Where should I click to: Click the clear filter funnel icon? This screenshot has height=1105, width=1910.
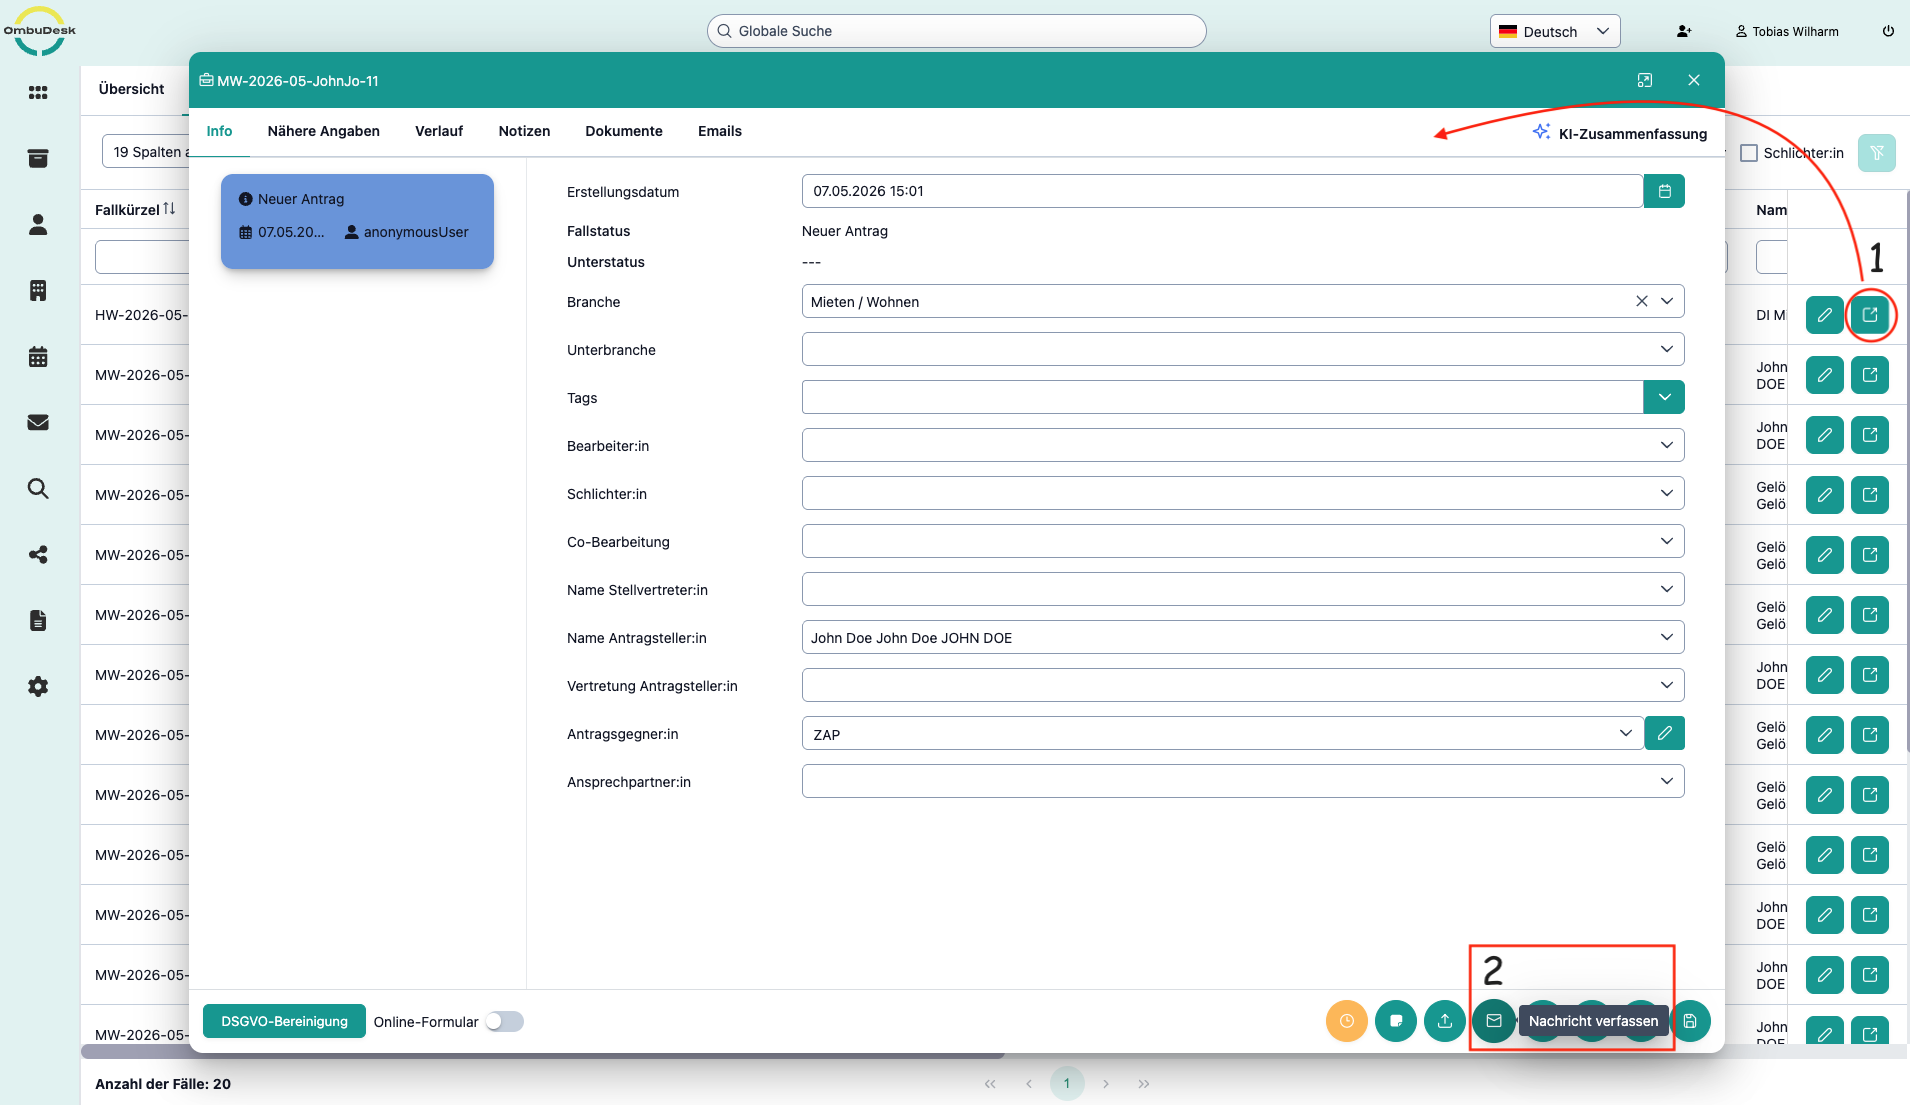click(x=1876, y=153)
